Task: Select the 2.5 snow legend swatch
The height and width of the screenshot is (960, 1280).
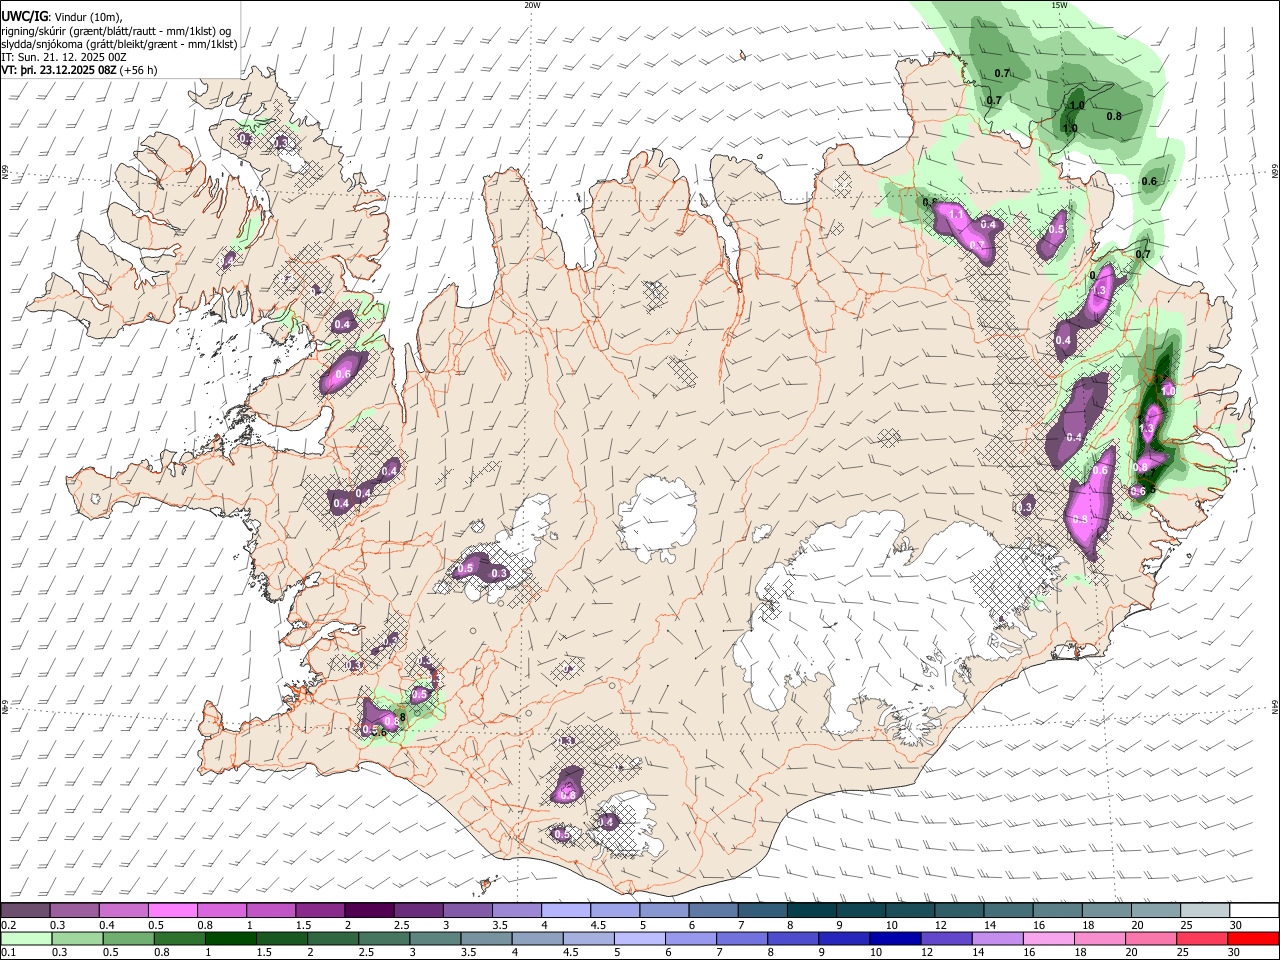Action: (x=418, y=911)
